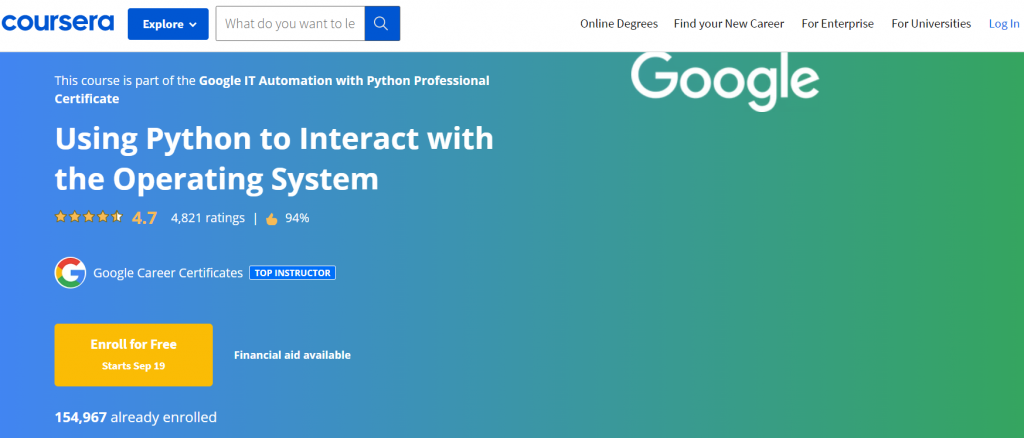Image resolution: width=1024 pixels, height=438 pixels.
Task: Open Online Degrees navigation link
Action: pos(618,24)
